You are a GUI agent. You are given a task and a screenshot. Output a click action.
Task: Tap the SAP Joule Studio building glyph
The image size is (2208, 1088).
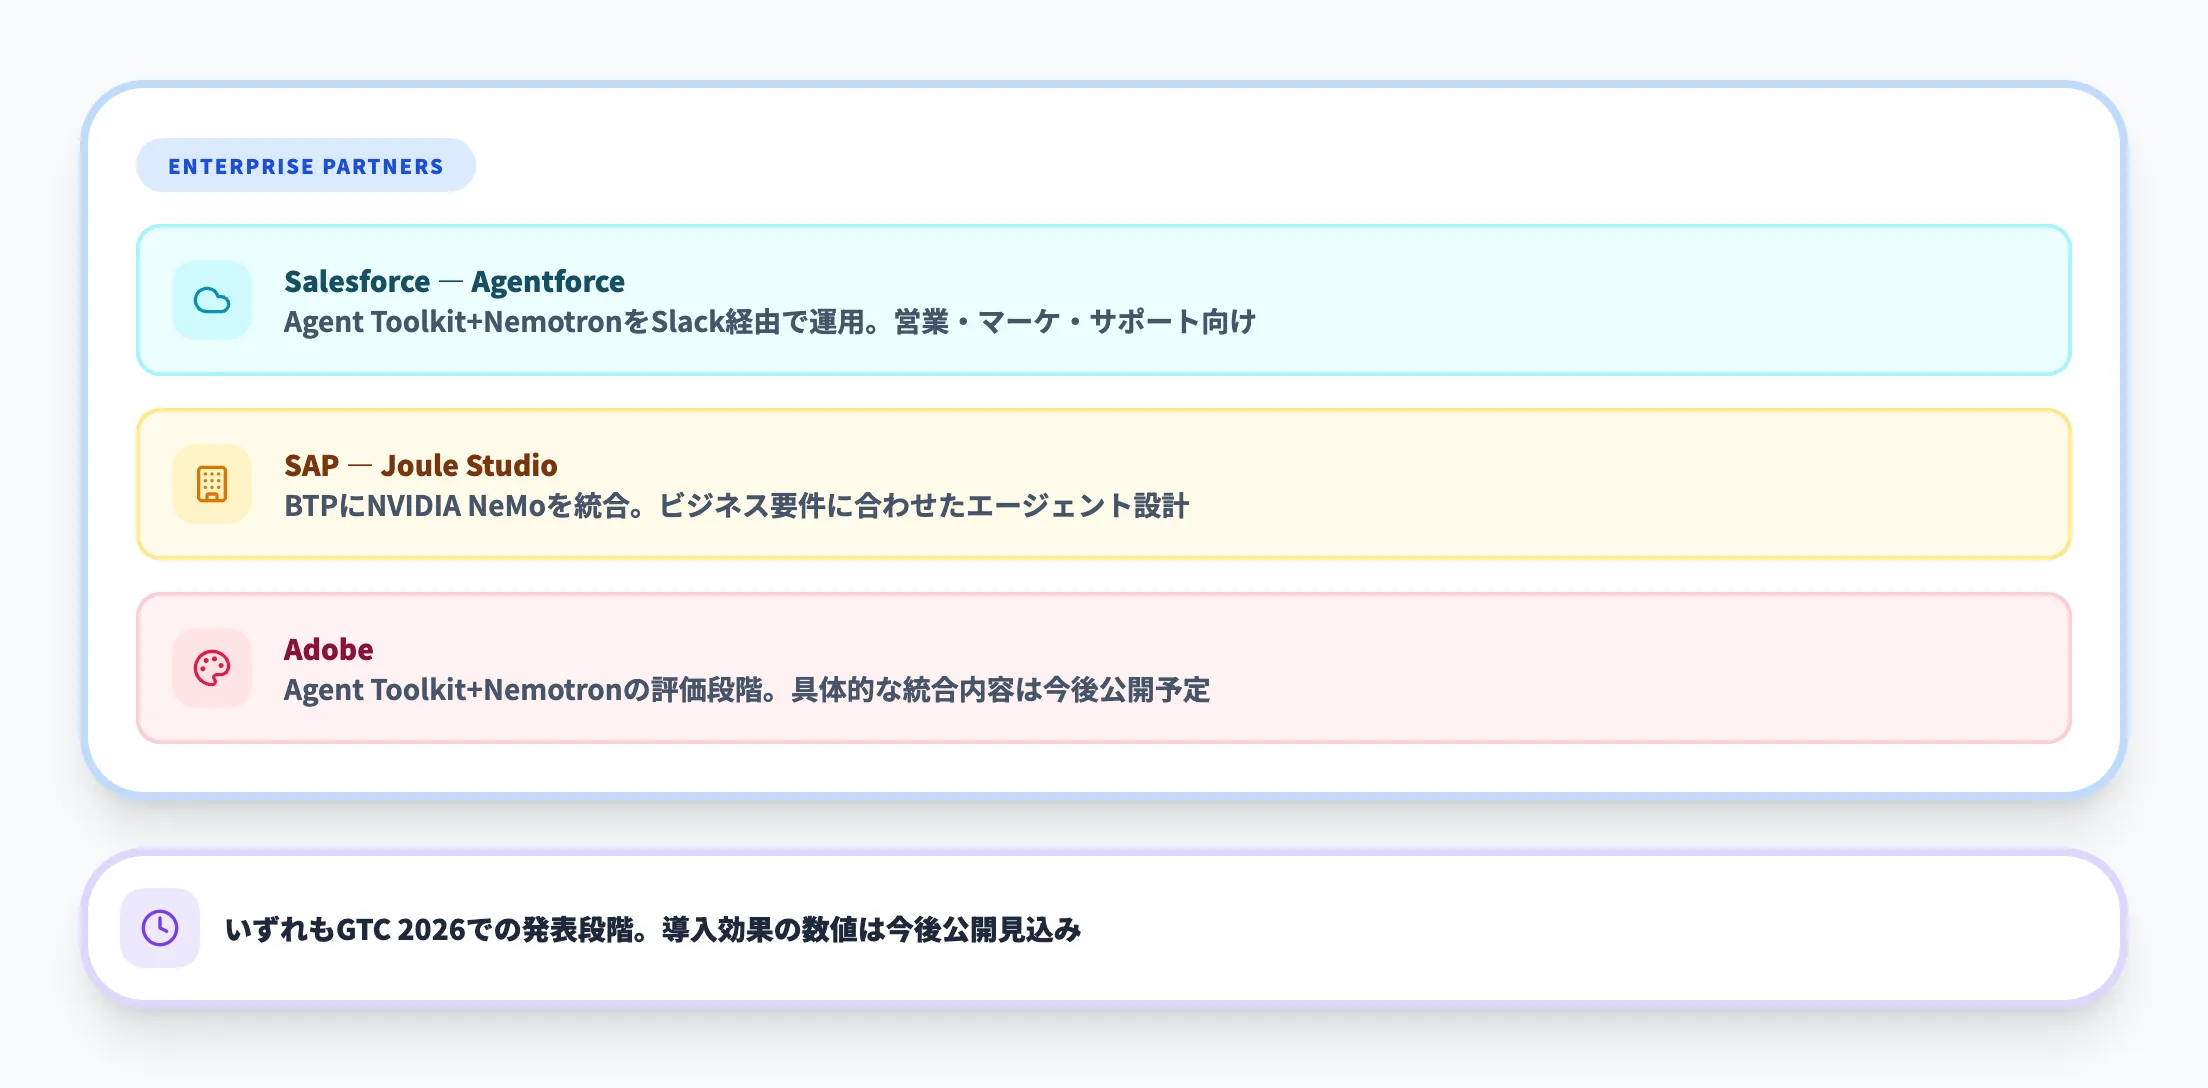tap(211, 484)
